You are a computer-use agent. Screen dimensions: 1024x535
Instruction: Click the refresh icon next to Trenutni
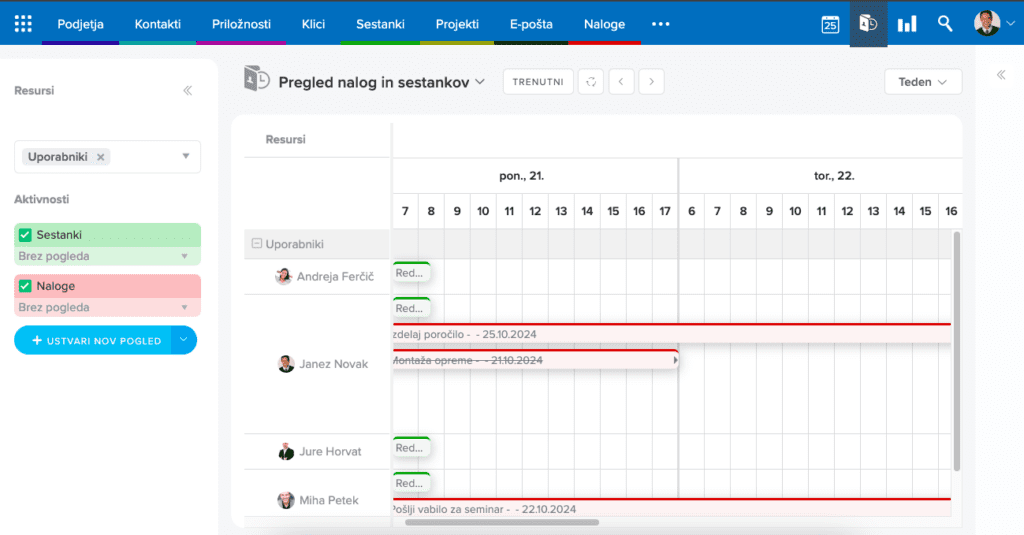tap(592, 82)
